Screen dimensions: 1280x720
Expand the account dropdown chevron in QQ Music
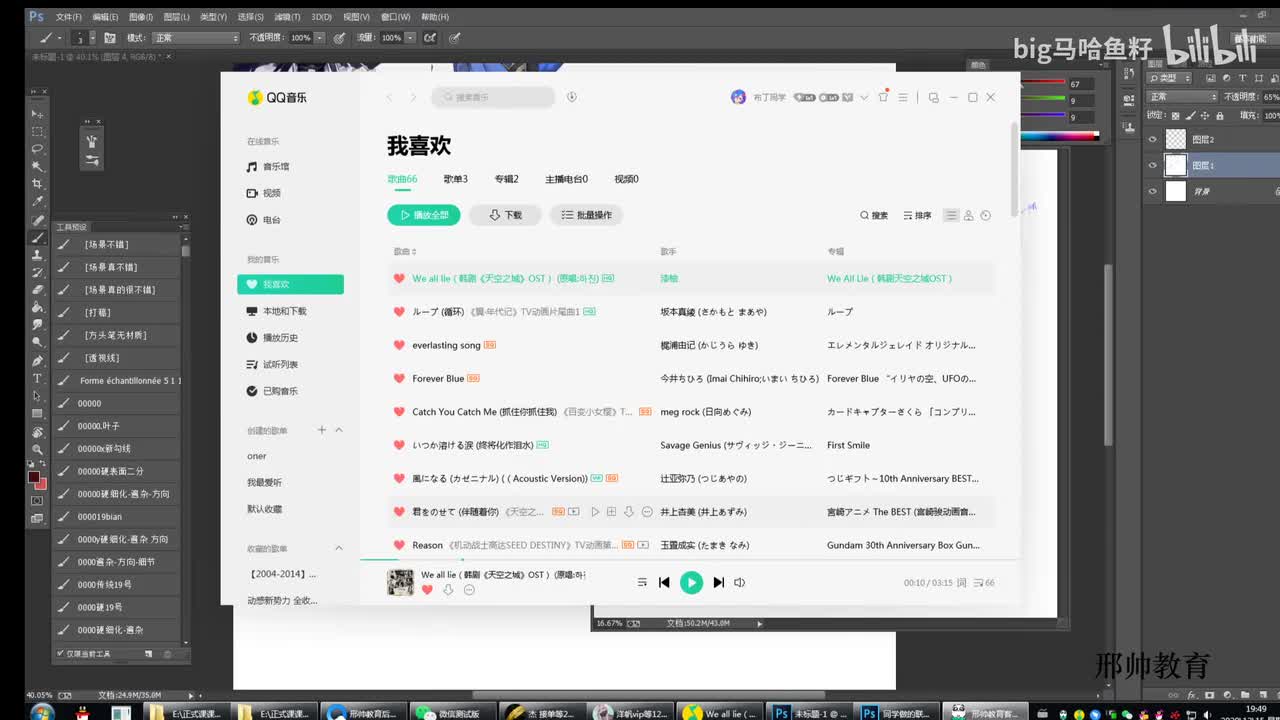point(863,97)
